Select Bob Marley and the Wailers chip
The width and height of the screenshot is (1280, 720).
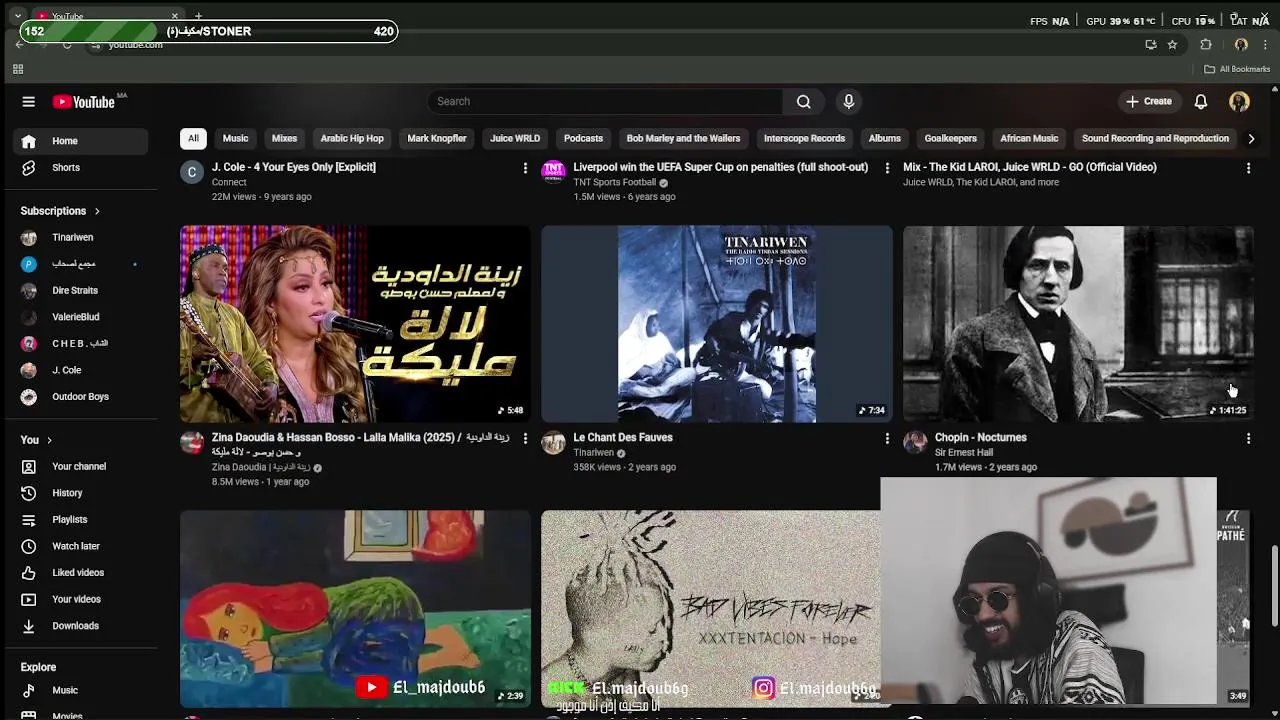pos(683,138)
